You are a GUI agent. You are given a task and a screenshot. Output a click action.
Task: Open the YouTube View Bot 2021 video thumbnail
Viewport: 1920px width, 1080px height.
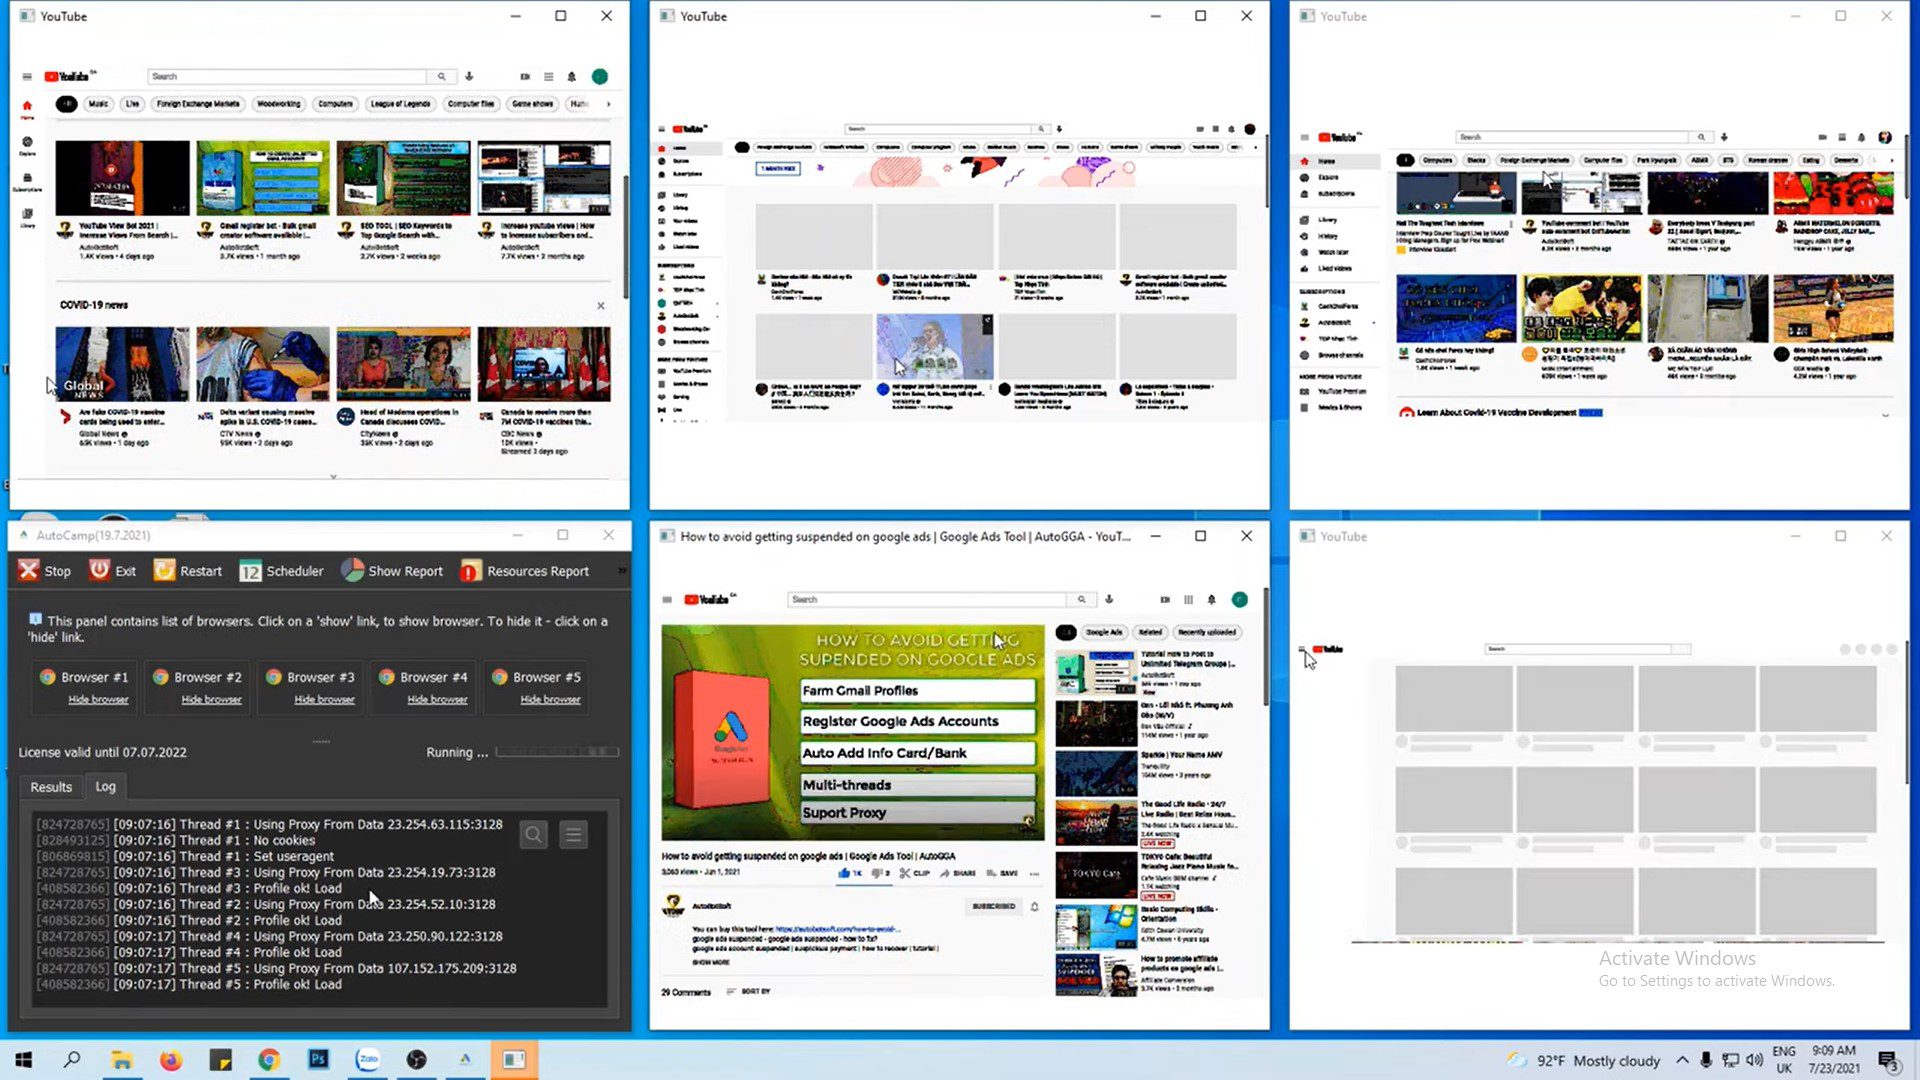(122, 178)
